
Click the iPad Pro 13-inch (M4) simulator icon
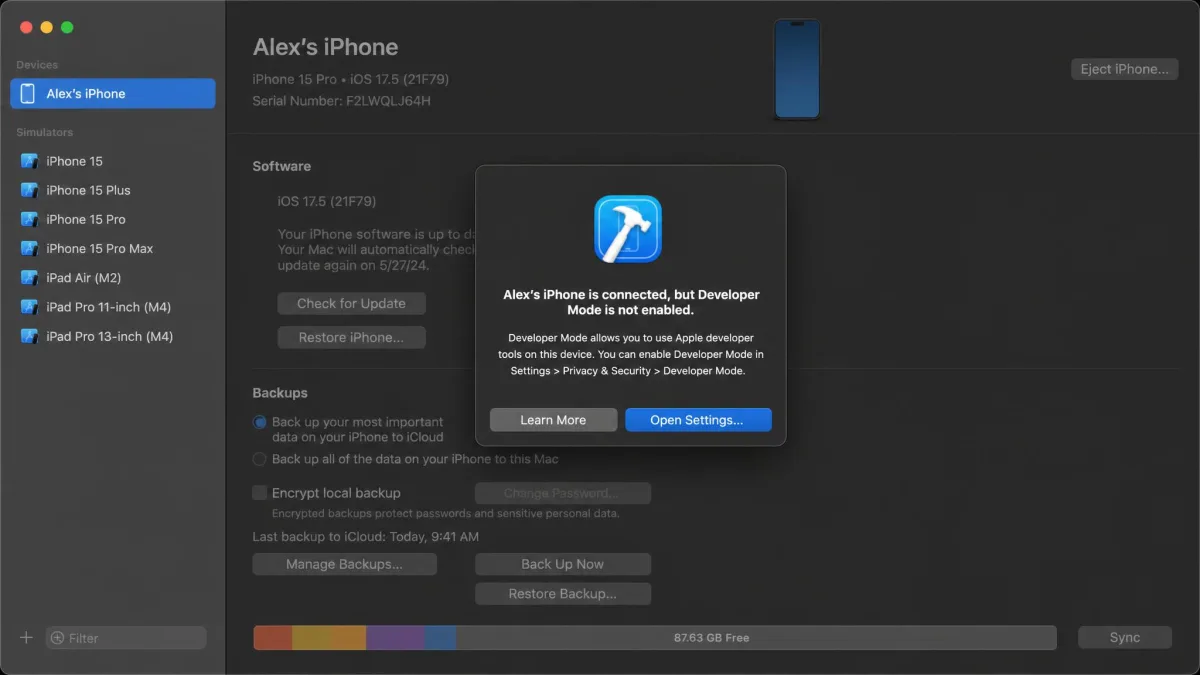click(x=29, y=336)
